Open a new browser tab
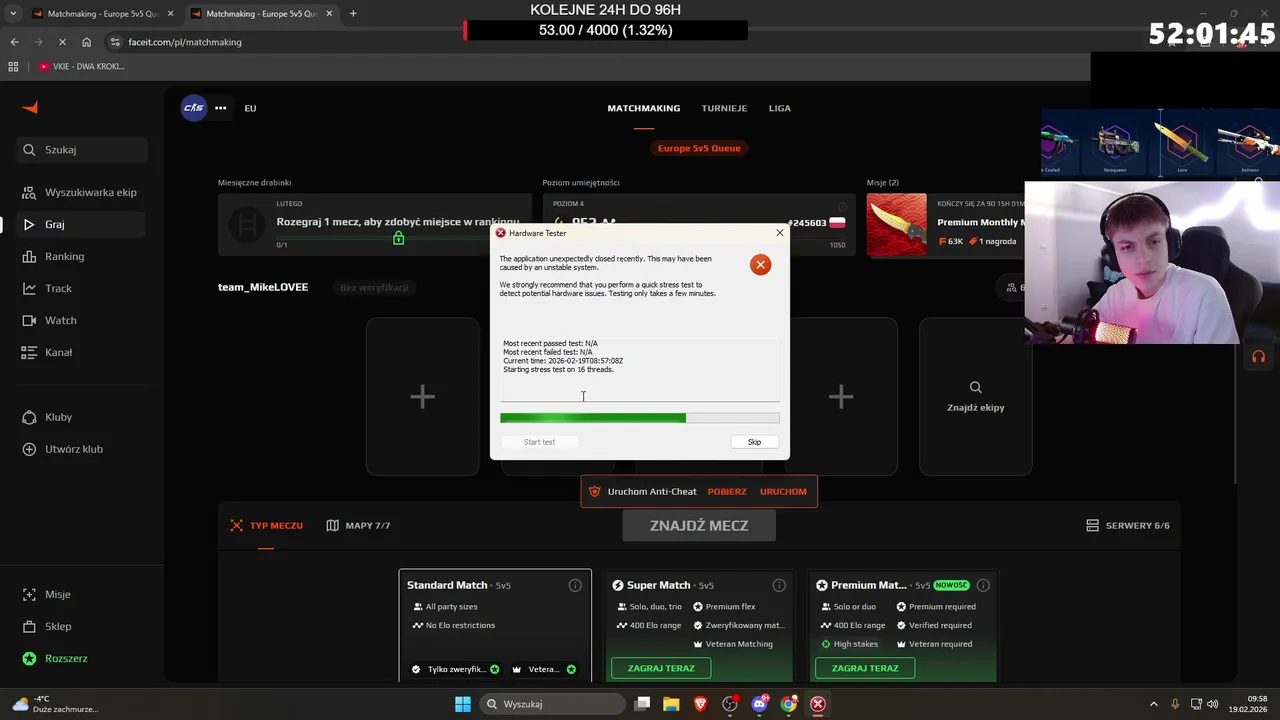This screenshot has width=1280, height=720. coord(353,14)
